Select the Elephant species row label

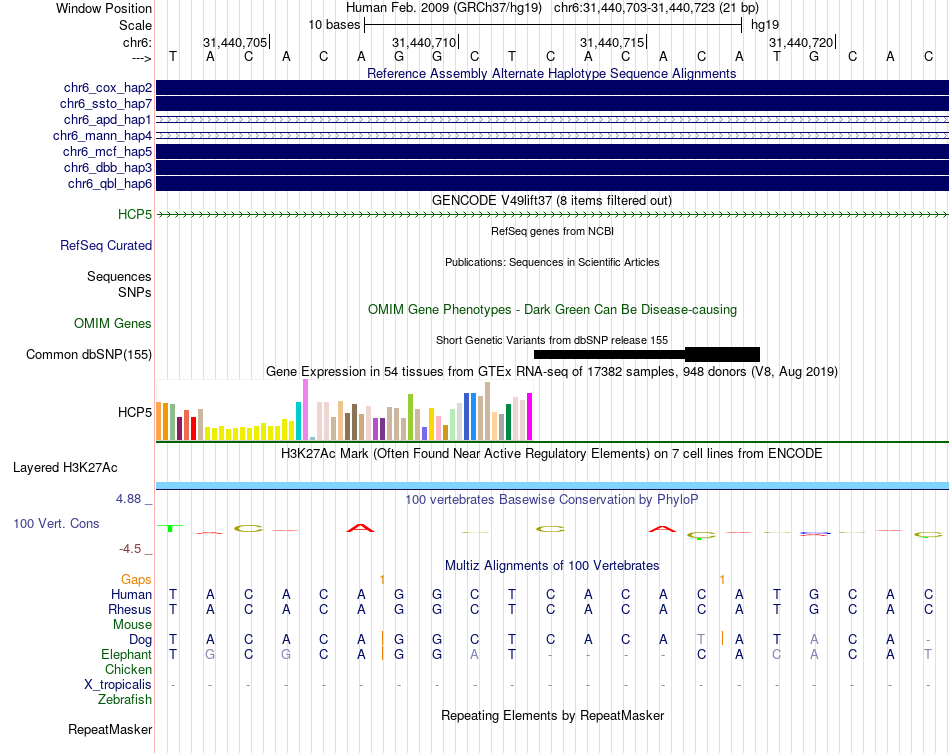126,655
